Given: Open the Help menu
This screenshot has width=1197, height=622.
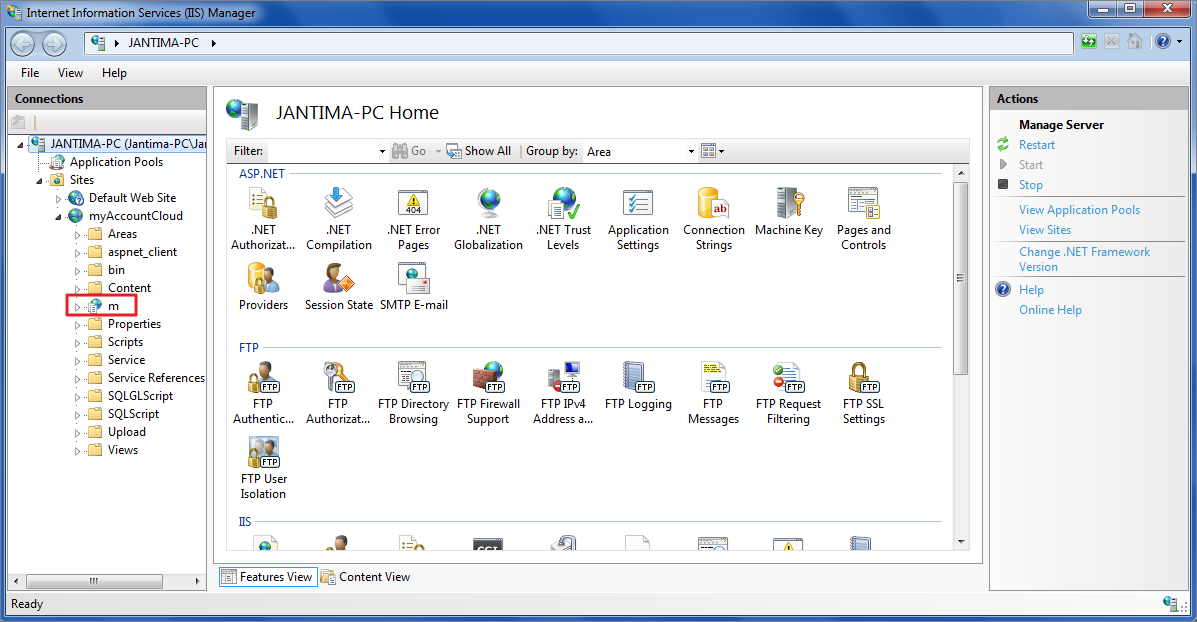Looking at the screenshot, I should pos(115,73).
